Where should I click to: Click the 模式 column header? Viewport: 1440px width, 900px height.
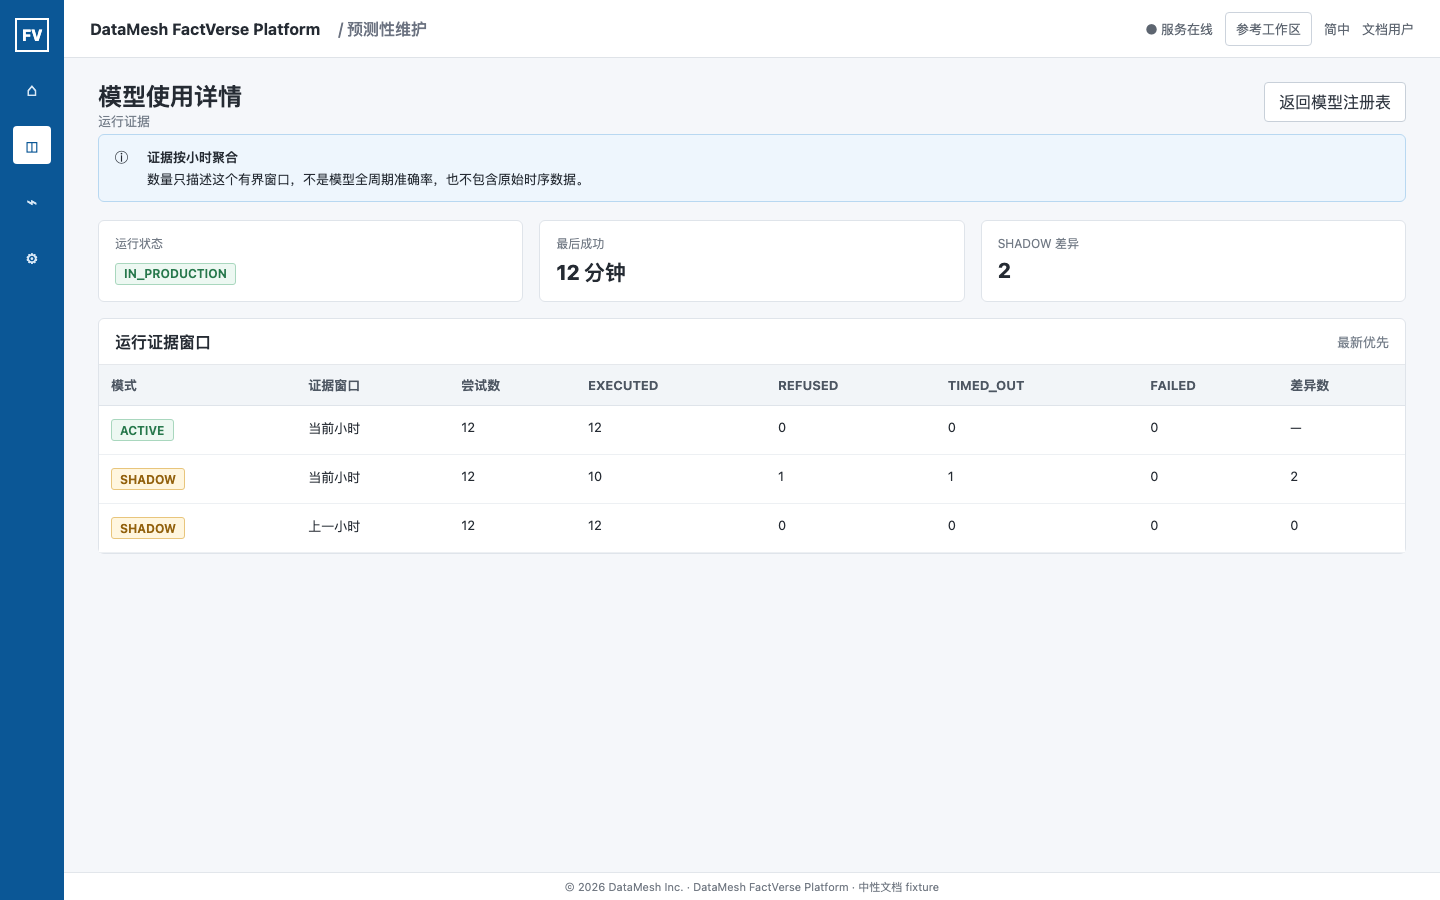point(124,386)
